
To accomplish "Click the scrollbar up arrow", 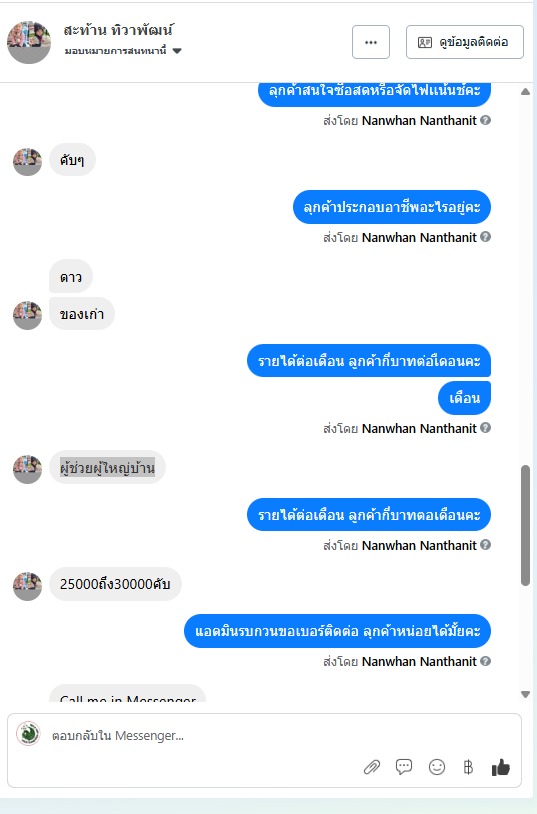I will tap(525, 92).
